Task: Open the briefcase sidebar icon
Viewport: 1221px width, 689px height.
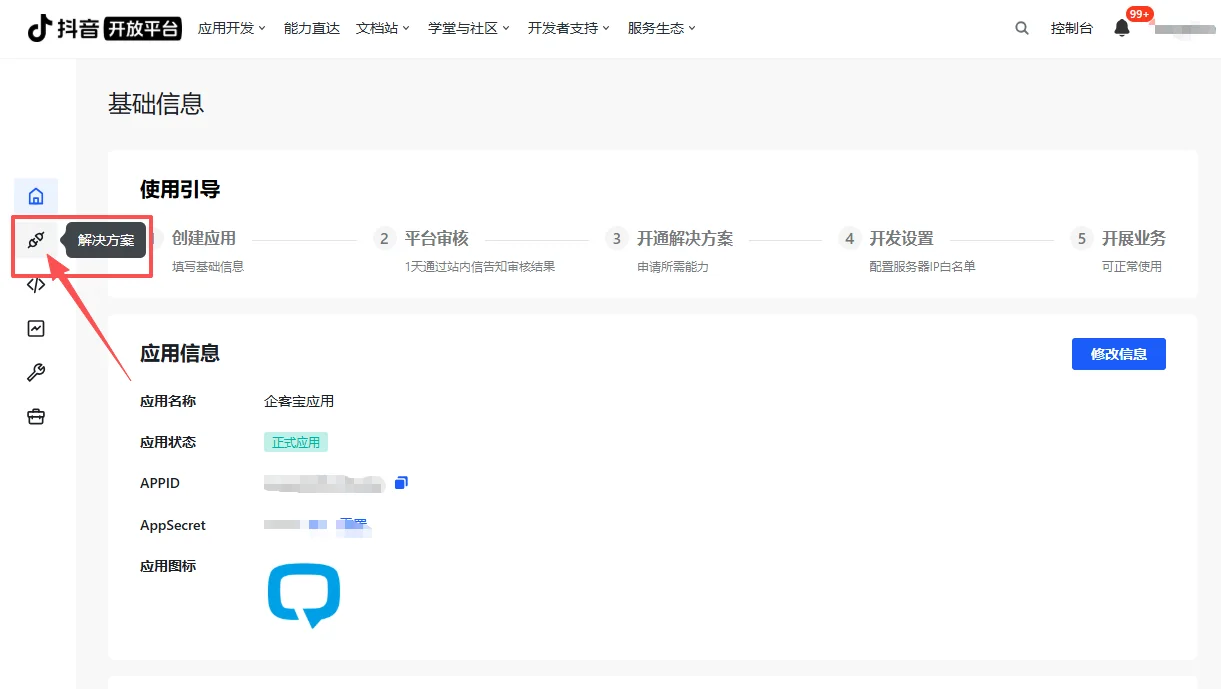Action: coord(36,417)
